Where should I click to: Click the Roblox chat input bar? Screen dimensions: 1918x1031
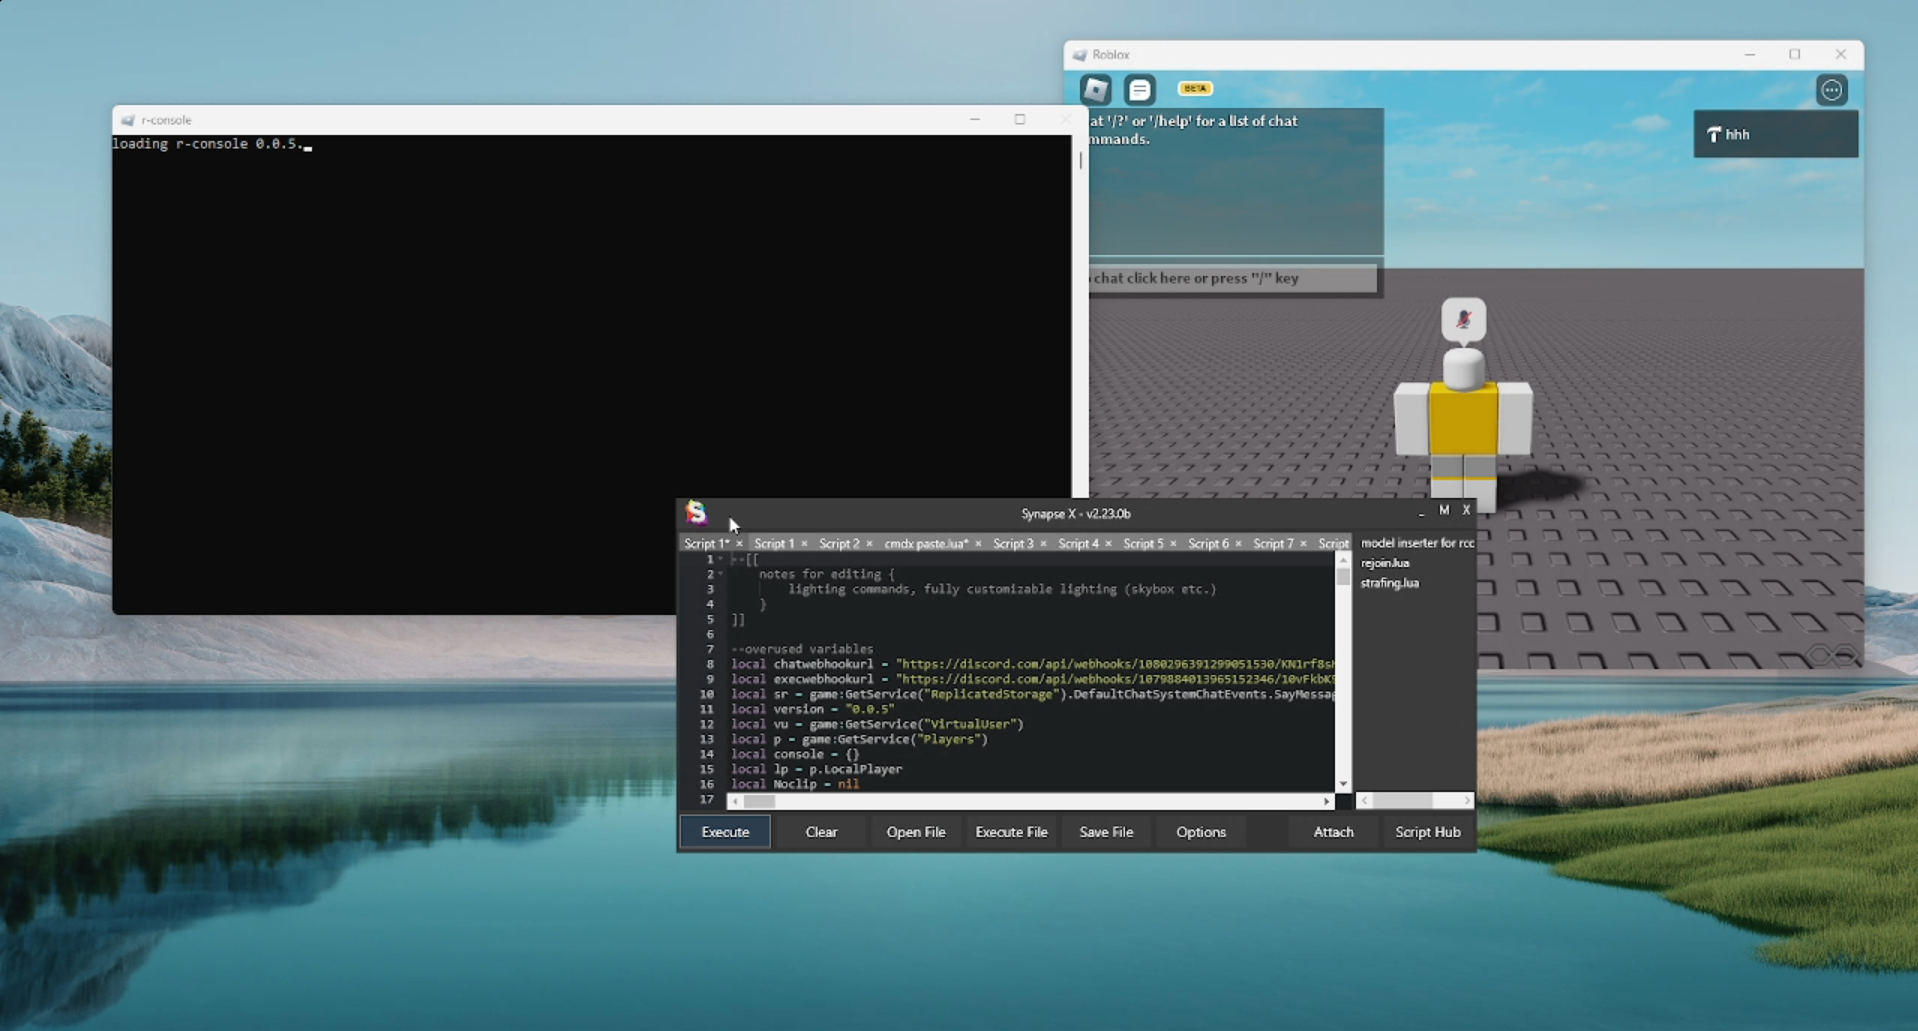tap(1232, 278)
